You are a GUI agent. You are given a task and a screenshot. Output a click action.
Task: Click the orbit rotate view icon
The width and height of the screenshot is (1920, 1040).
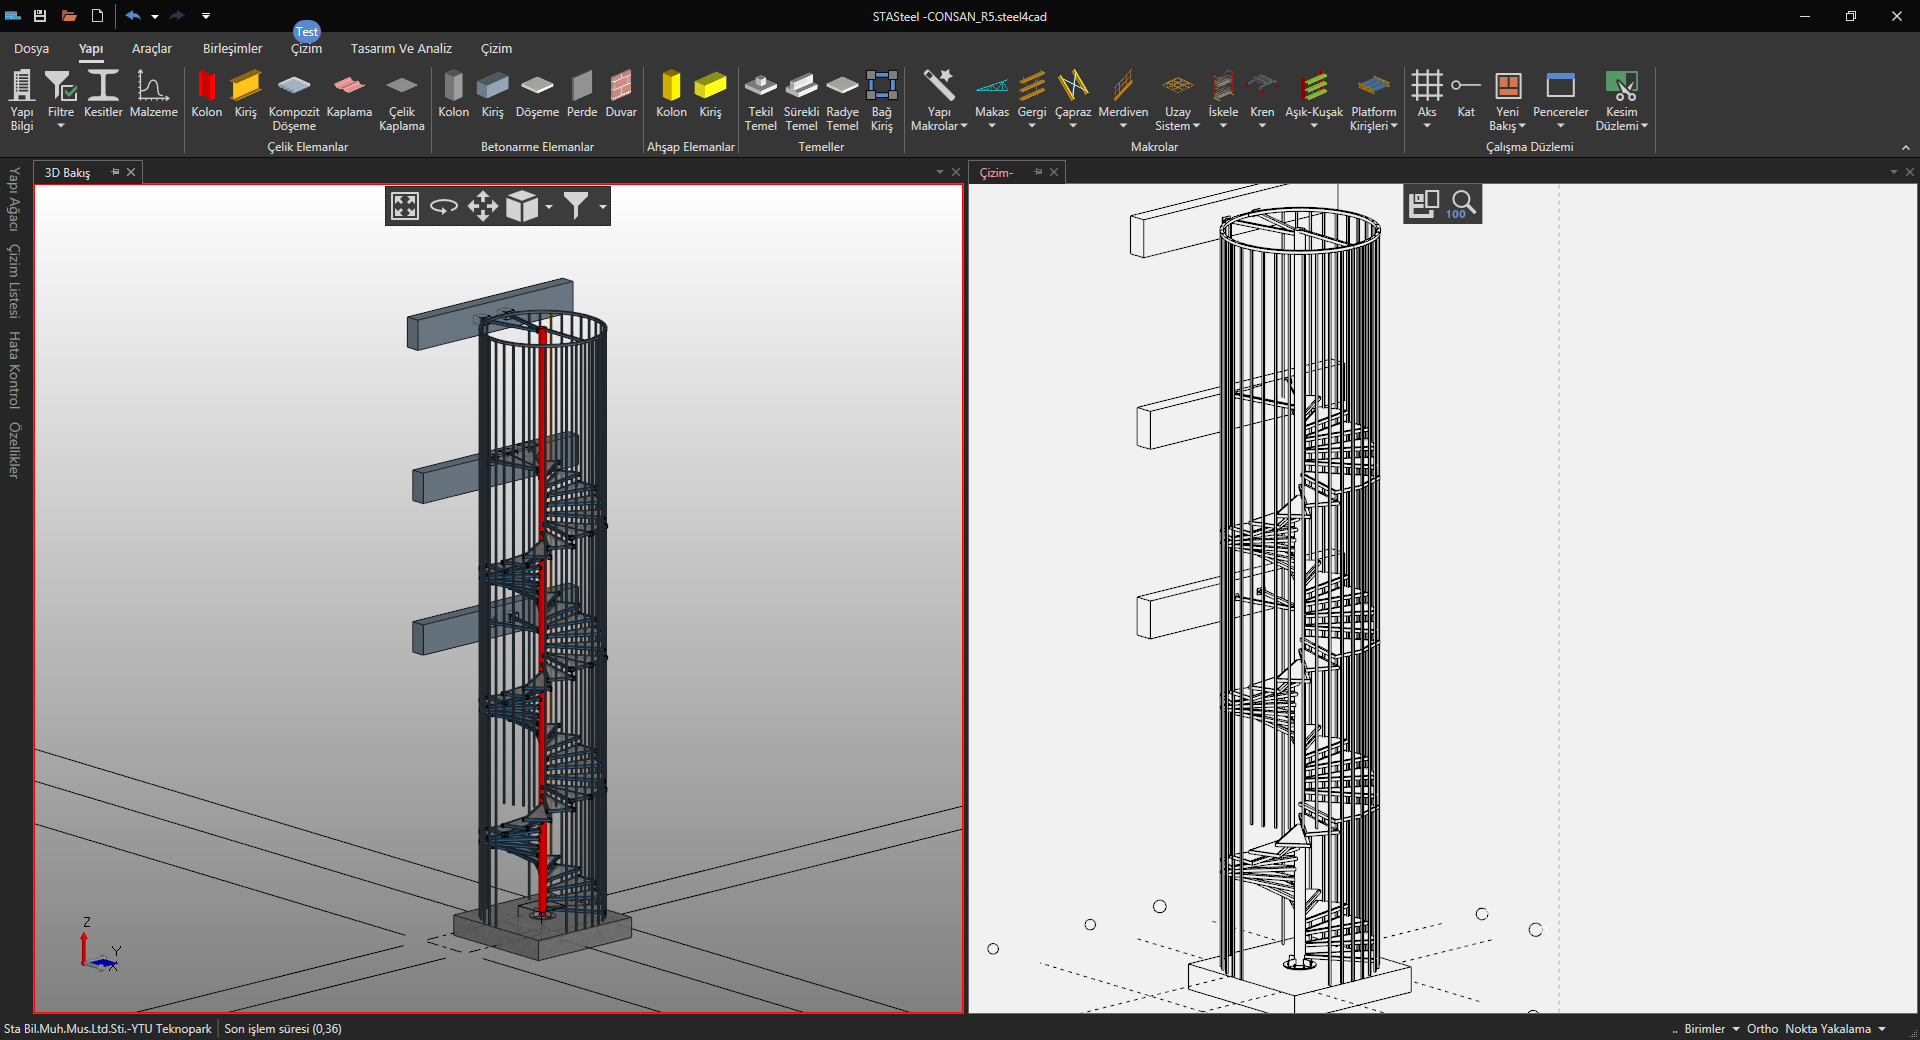444,207
